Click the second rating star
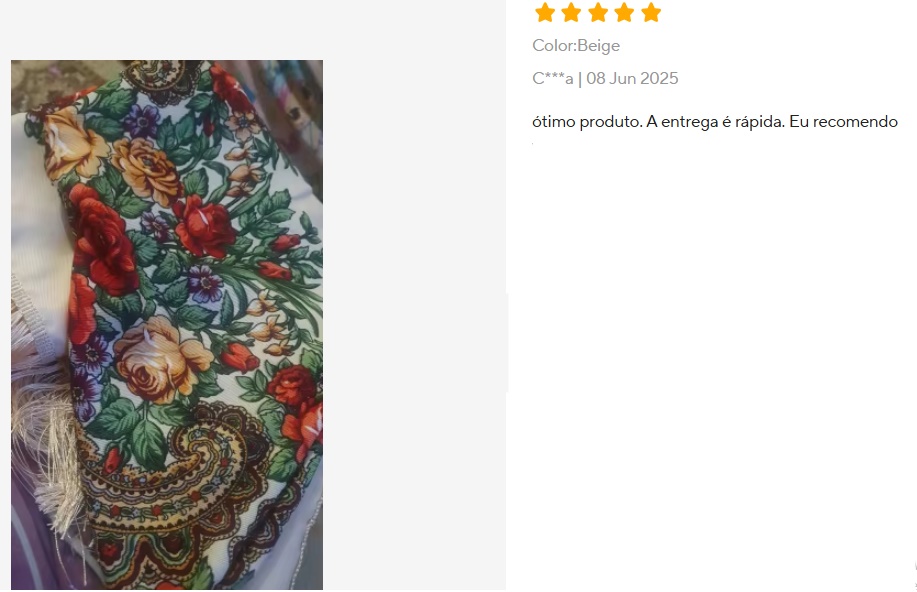 coord(571,12)
